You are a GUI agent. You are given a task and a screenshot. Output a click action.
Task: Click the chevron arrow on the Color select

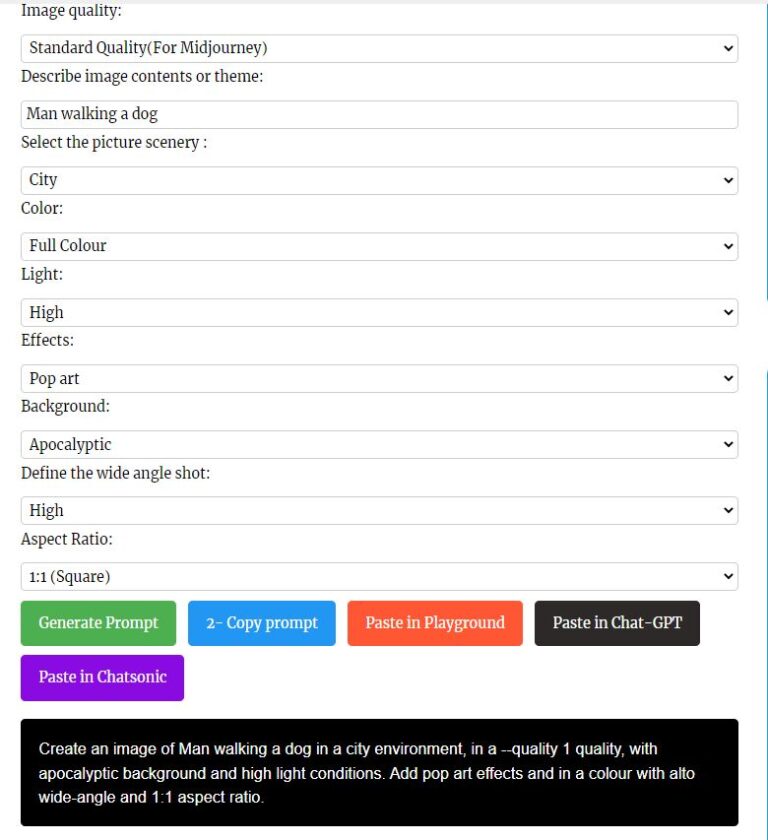coord(727,246)
